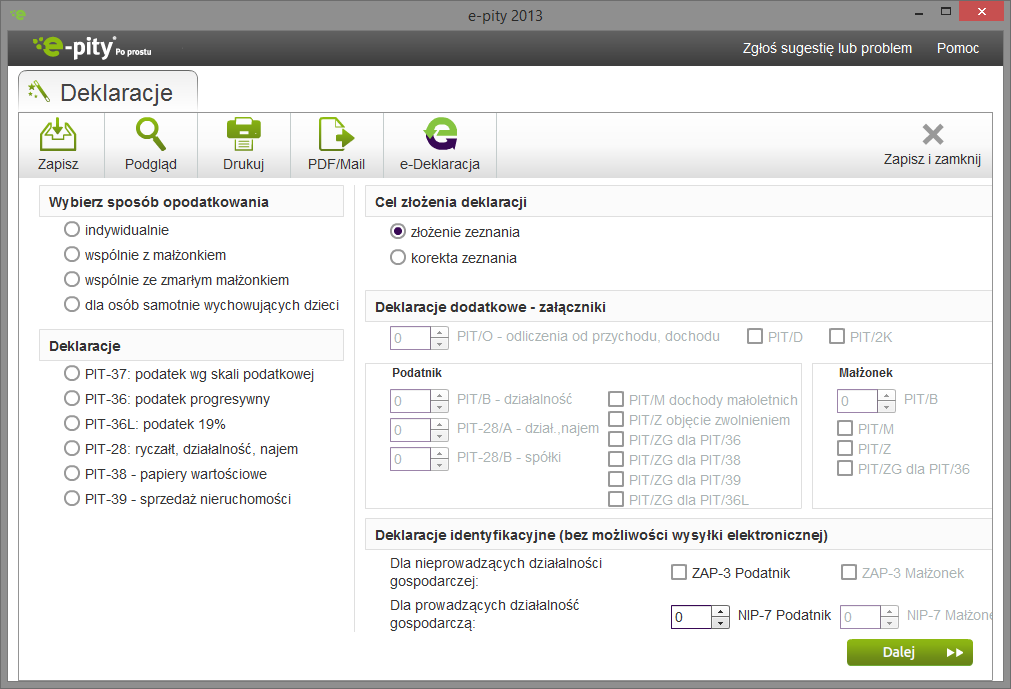Select złożenie zeznania radio button
The height and width of the screenshot is (689, 1011).
click(x=398, y=231)
